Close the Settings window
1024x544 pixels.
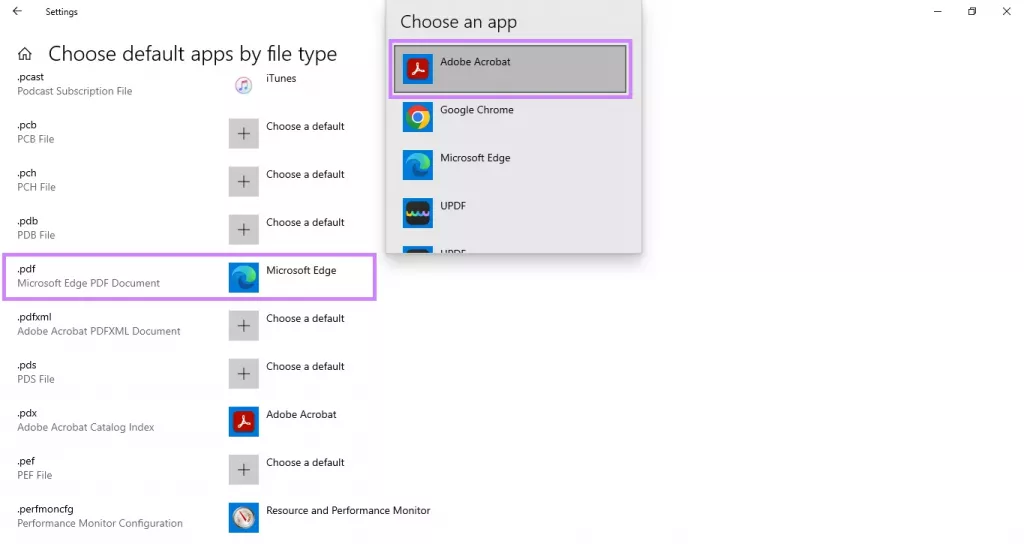tap(1006, 11)
